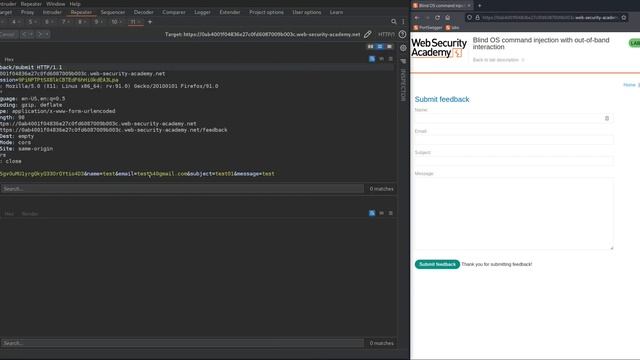Open the Repeater menu in the menu bar
The image size is (640, 360).
[x=31, y=4]
